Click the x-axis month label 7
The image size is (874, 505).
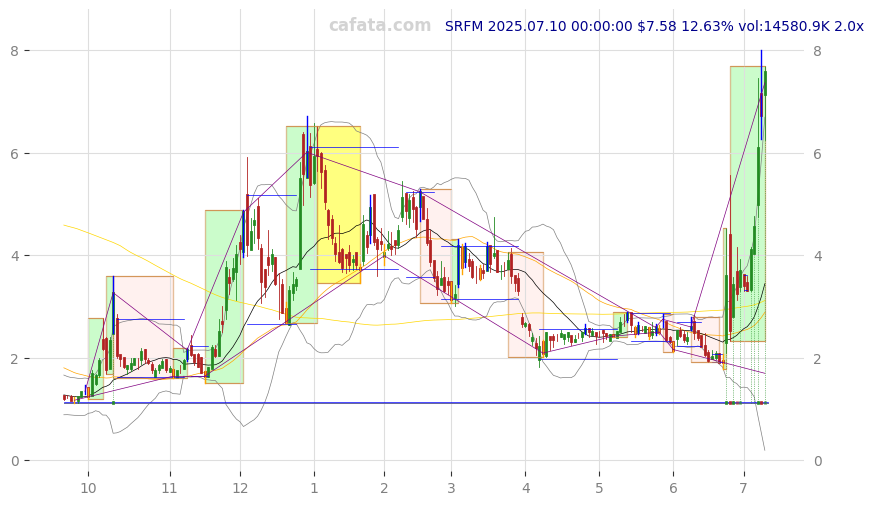744,489
